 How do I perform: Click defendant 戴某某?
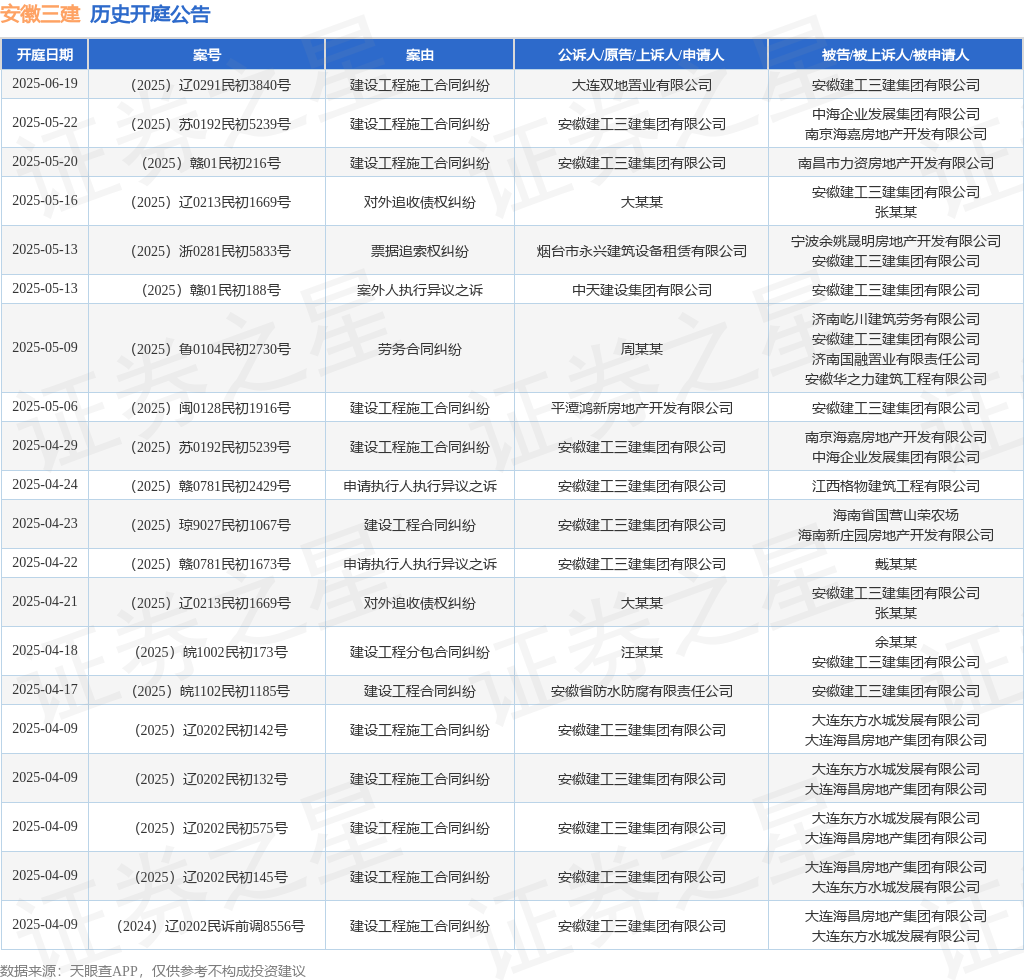(895, 564)
